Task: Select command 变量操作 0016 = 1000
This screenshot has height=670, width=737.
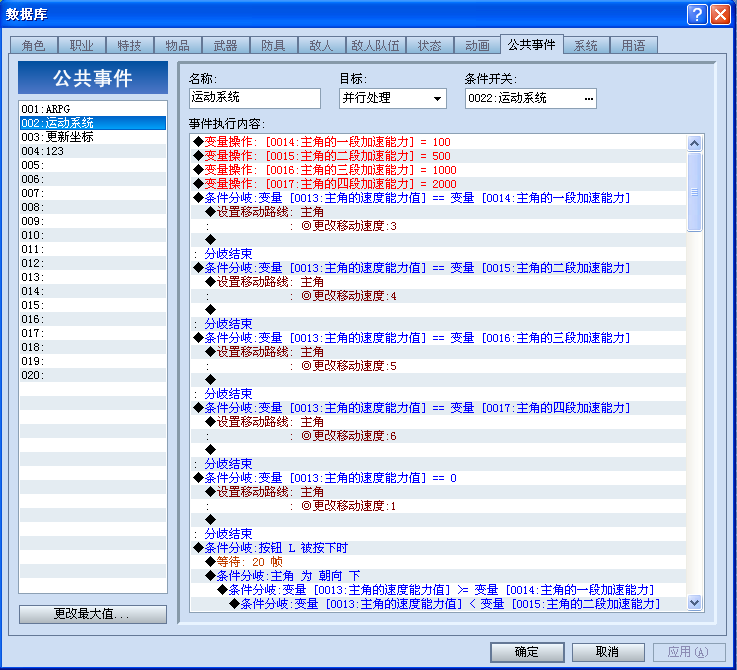Action: (x=438, y=170)
